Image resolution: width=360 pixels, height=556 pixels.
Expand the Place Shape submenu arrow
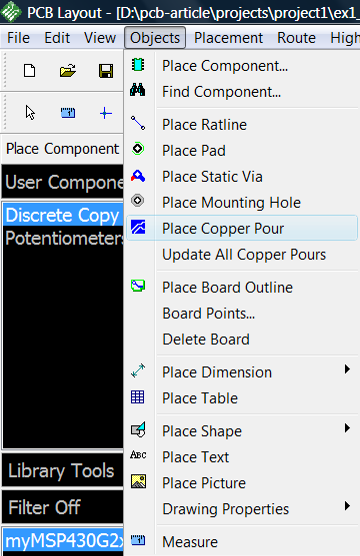point(347,428)
